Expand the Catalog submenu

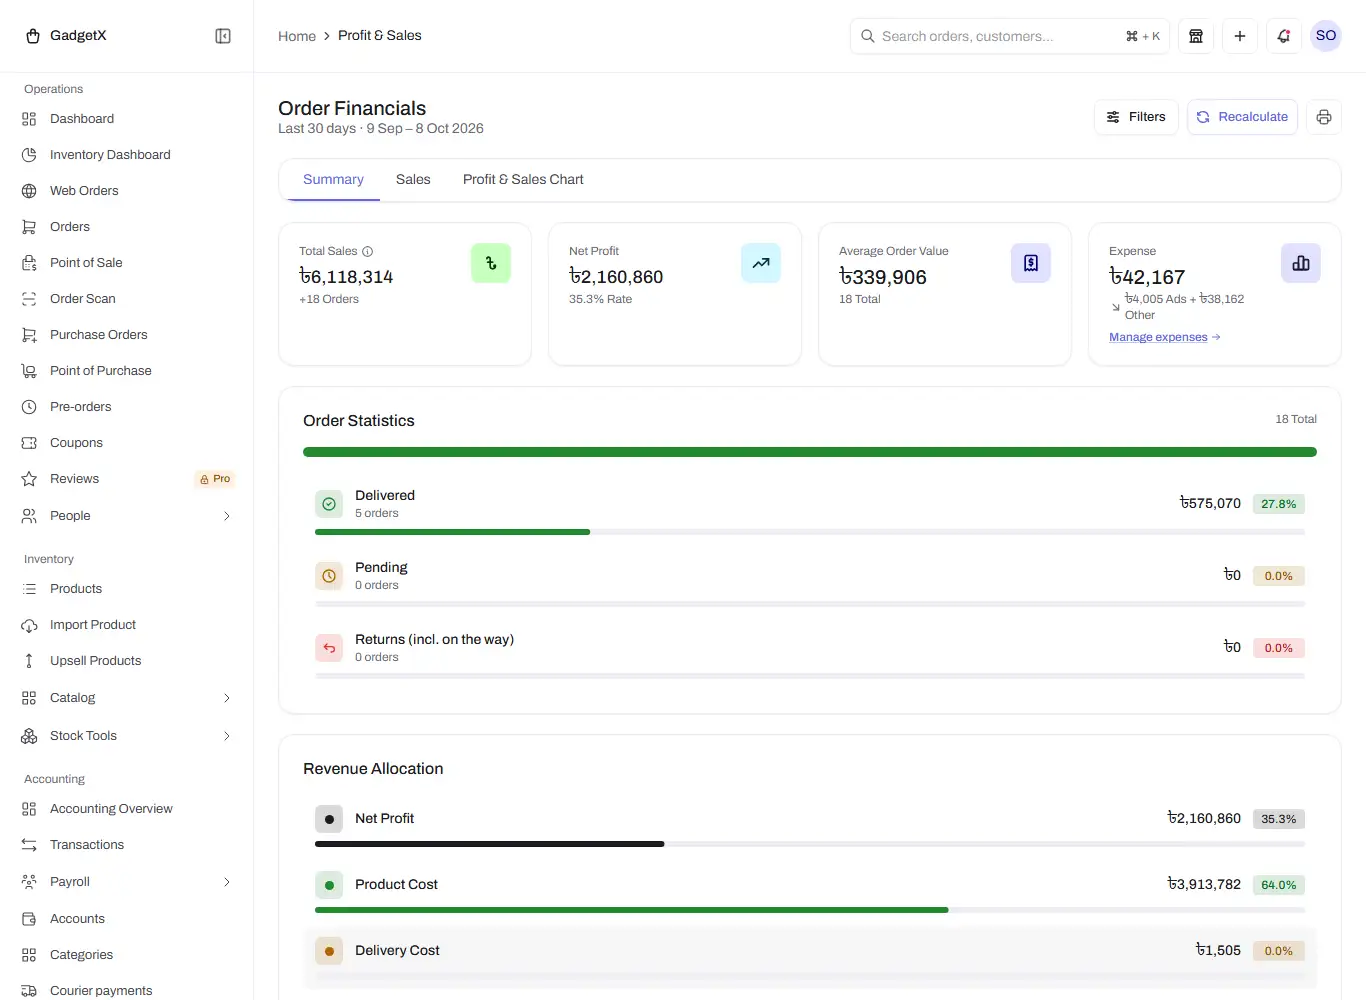(x=126, y=698)
